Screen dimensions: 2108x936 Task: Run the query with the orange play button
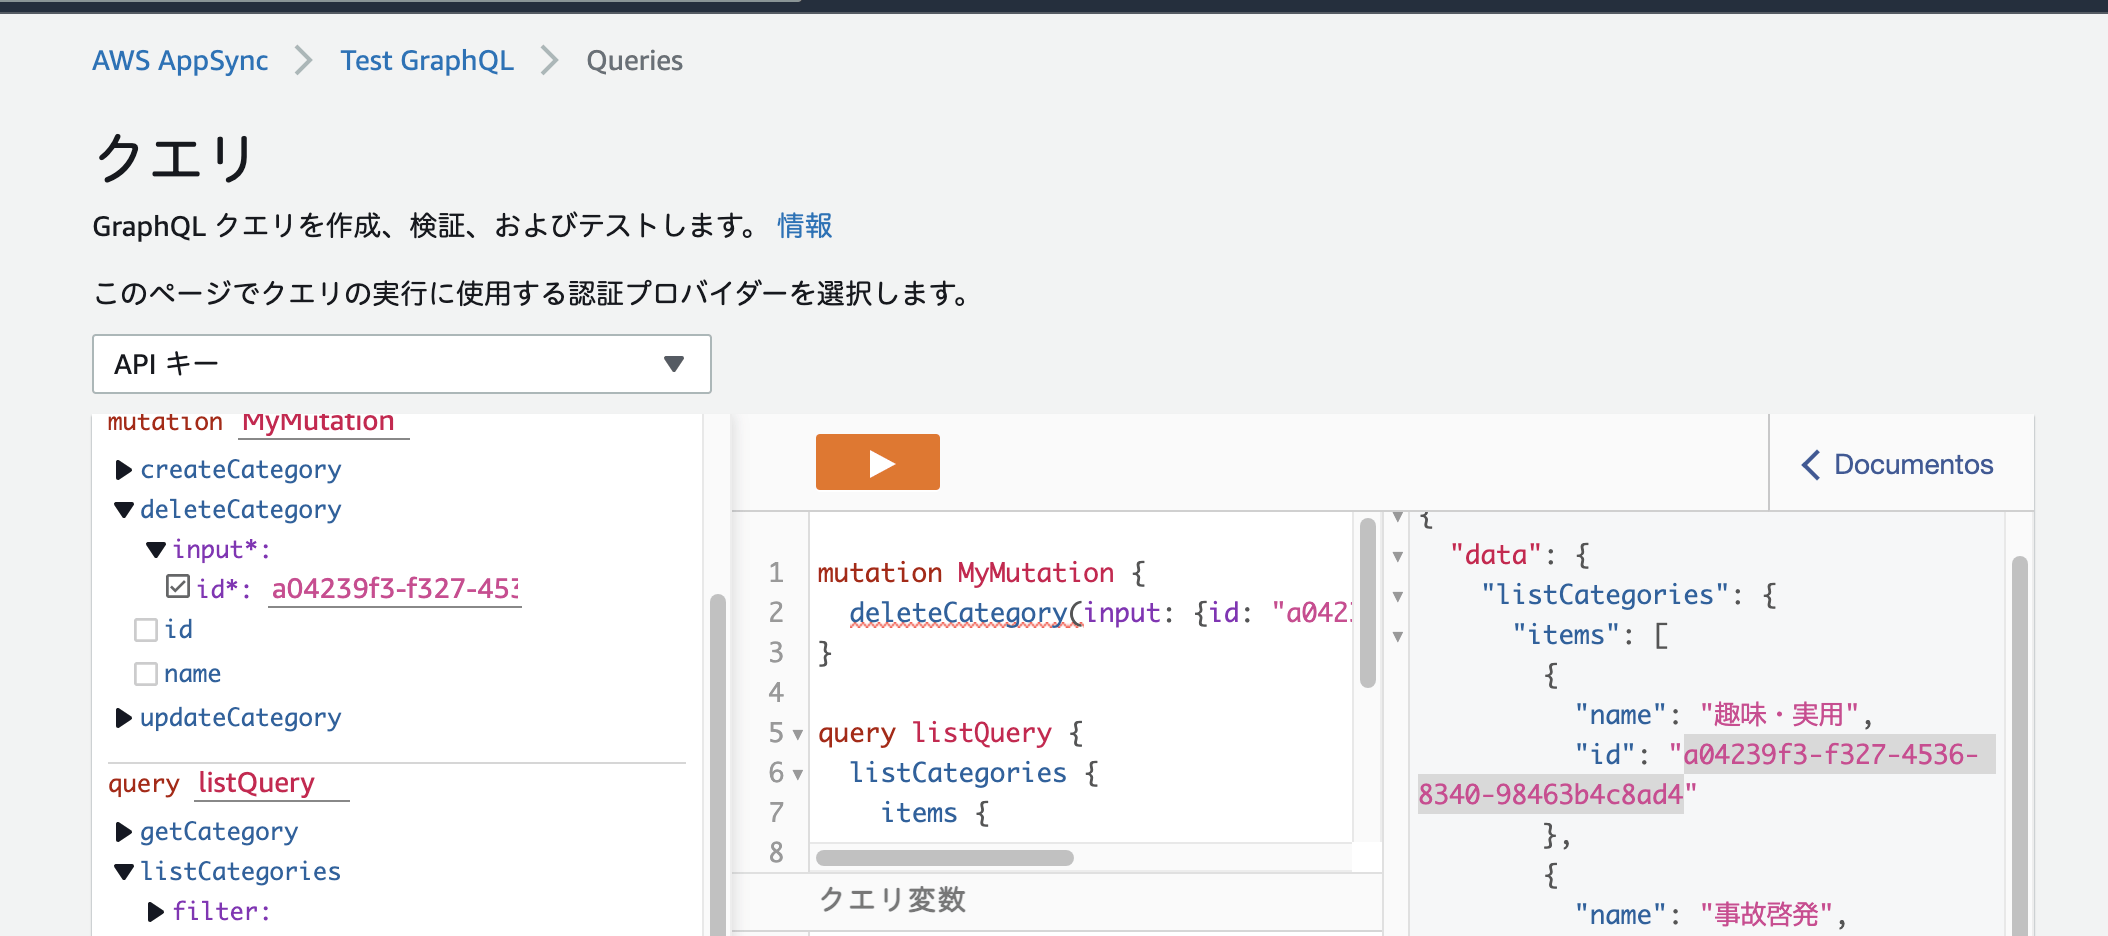877,462
